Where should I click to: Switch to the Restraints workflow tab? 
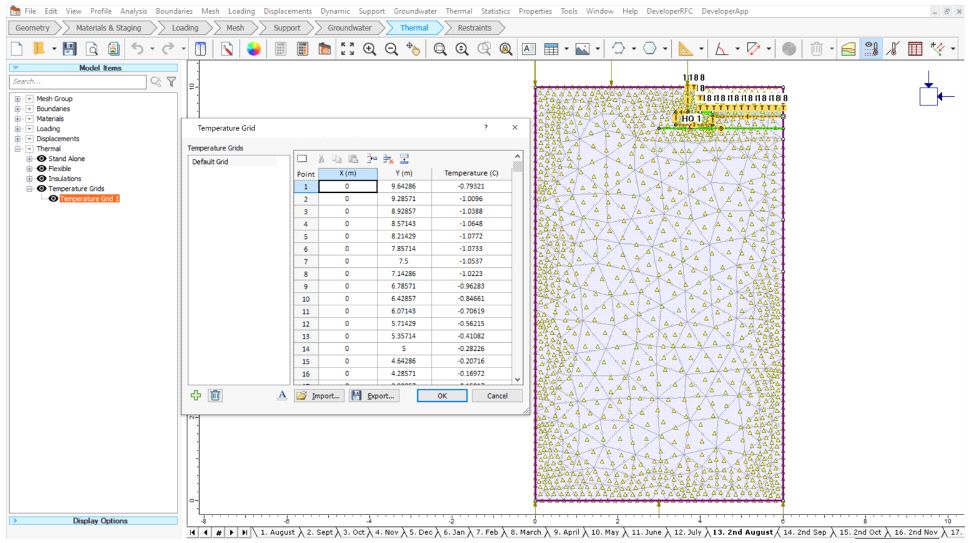point(473,28)
